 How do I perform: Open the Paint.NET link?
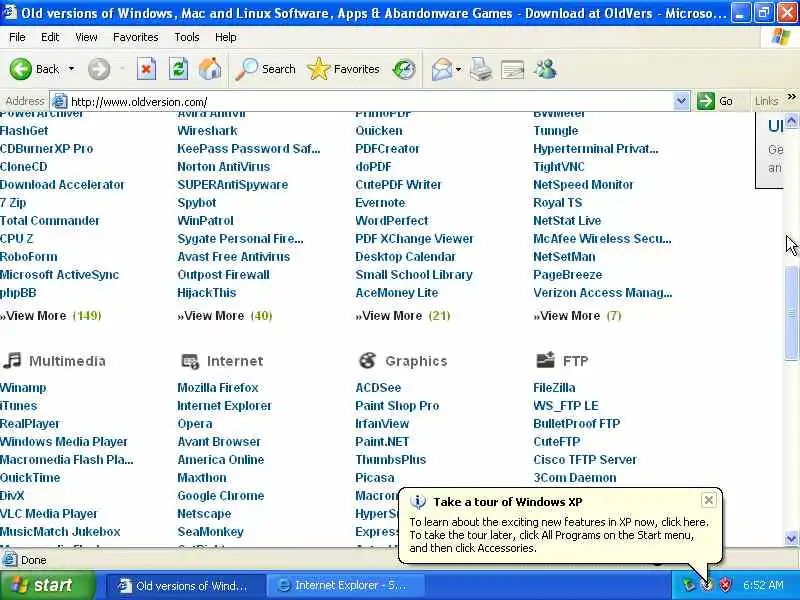[382, 442]
